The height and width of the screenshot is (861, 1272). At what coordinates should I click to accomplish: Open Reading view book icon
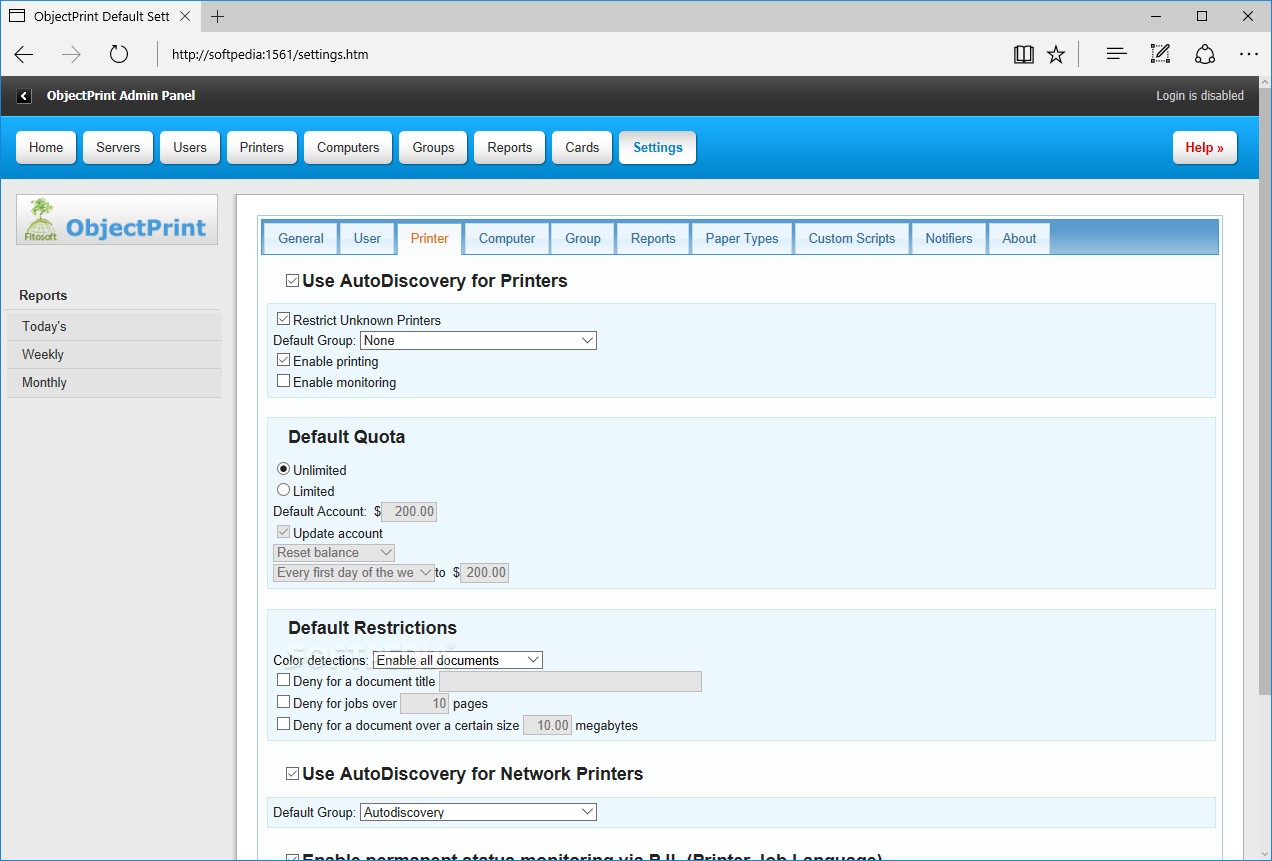coord(1024,54)
